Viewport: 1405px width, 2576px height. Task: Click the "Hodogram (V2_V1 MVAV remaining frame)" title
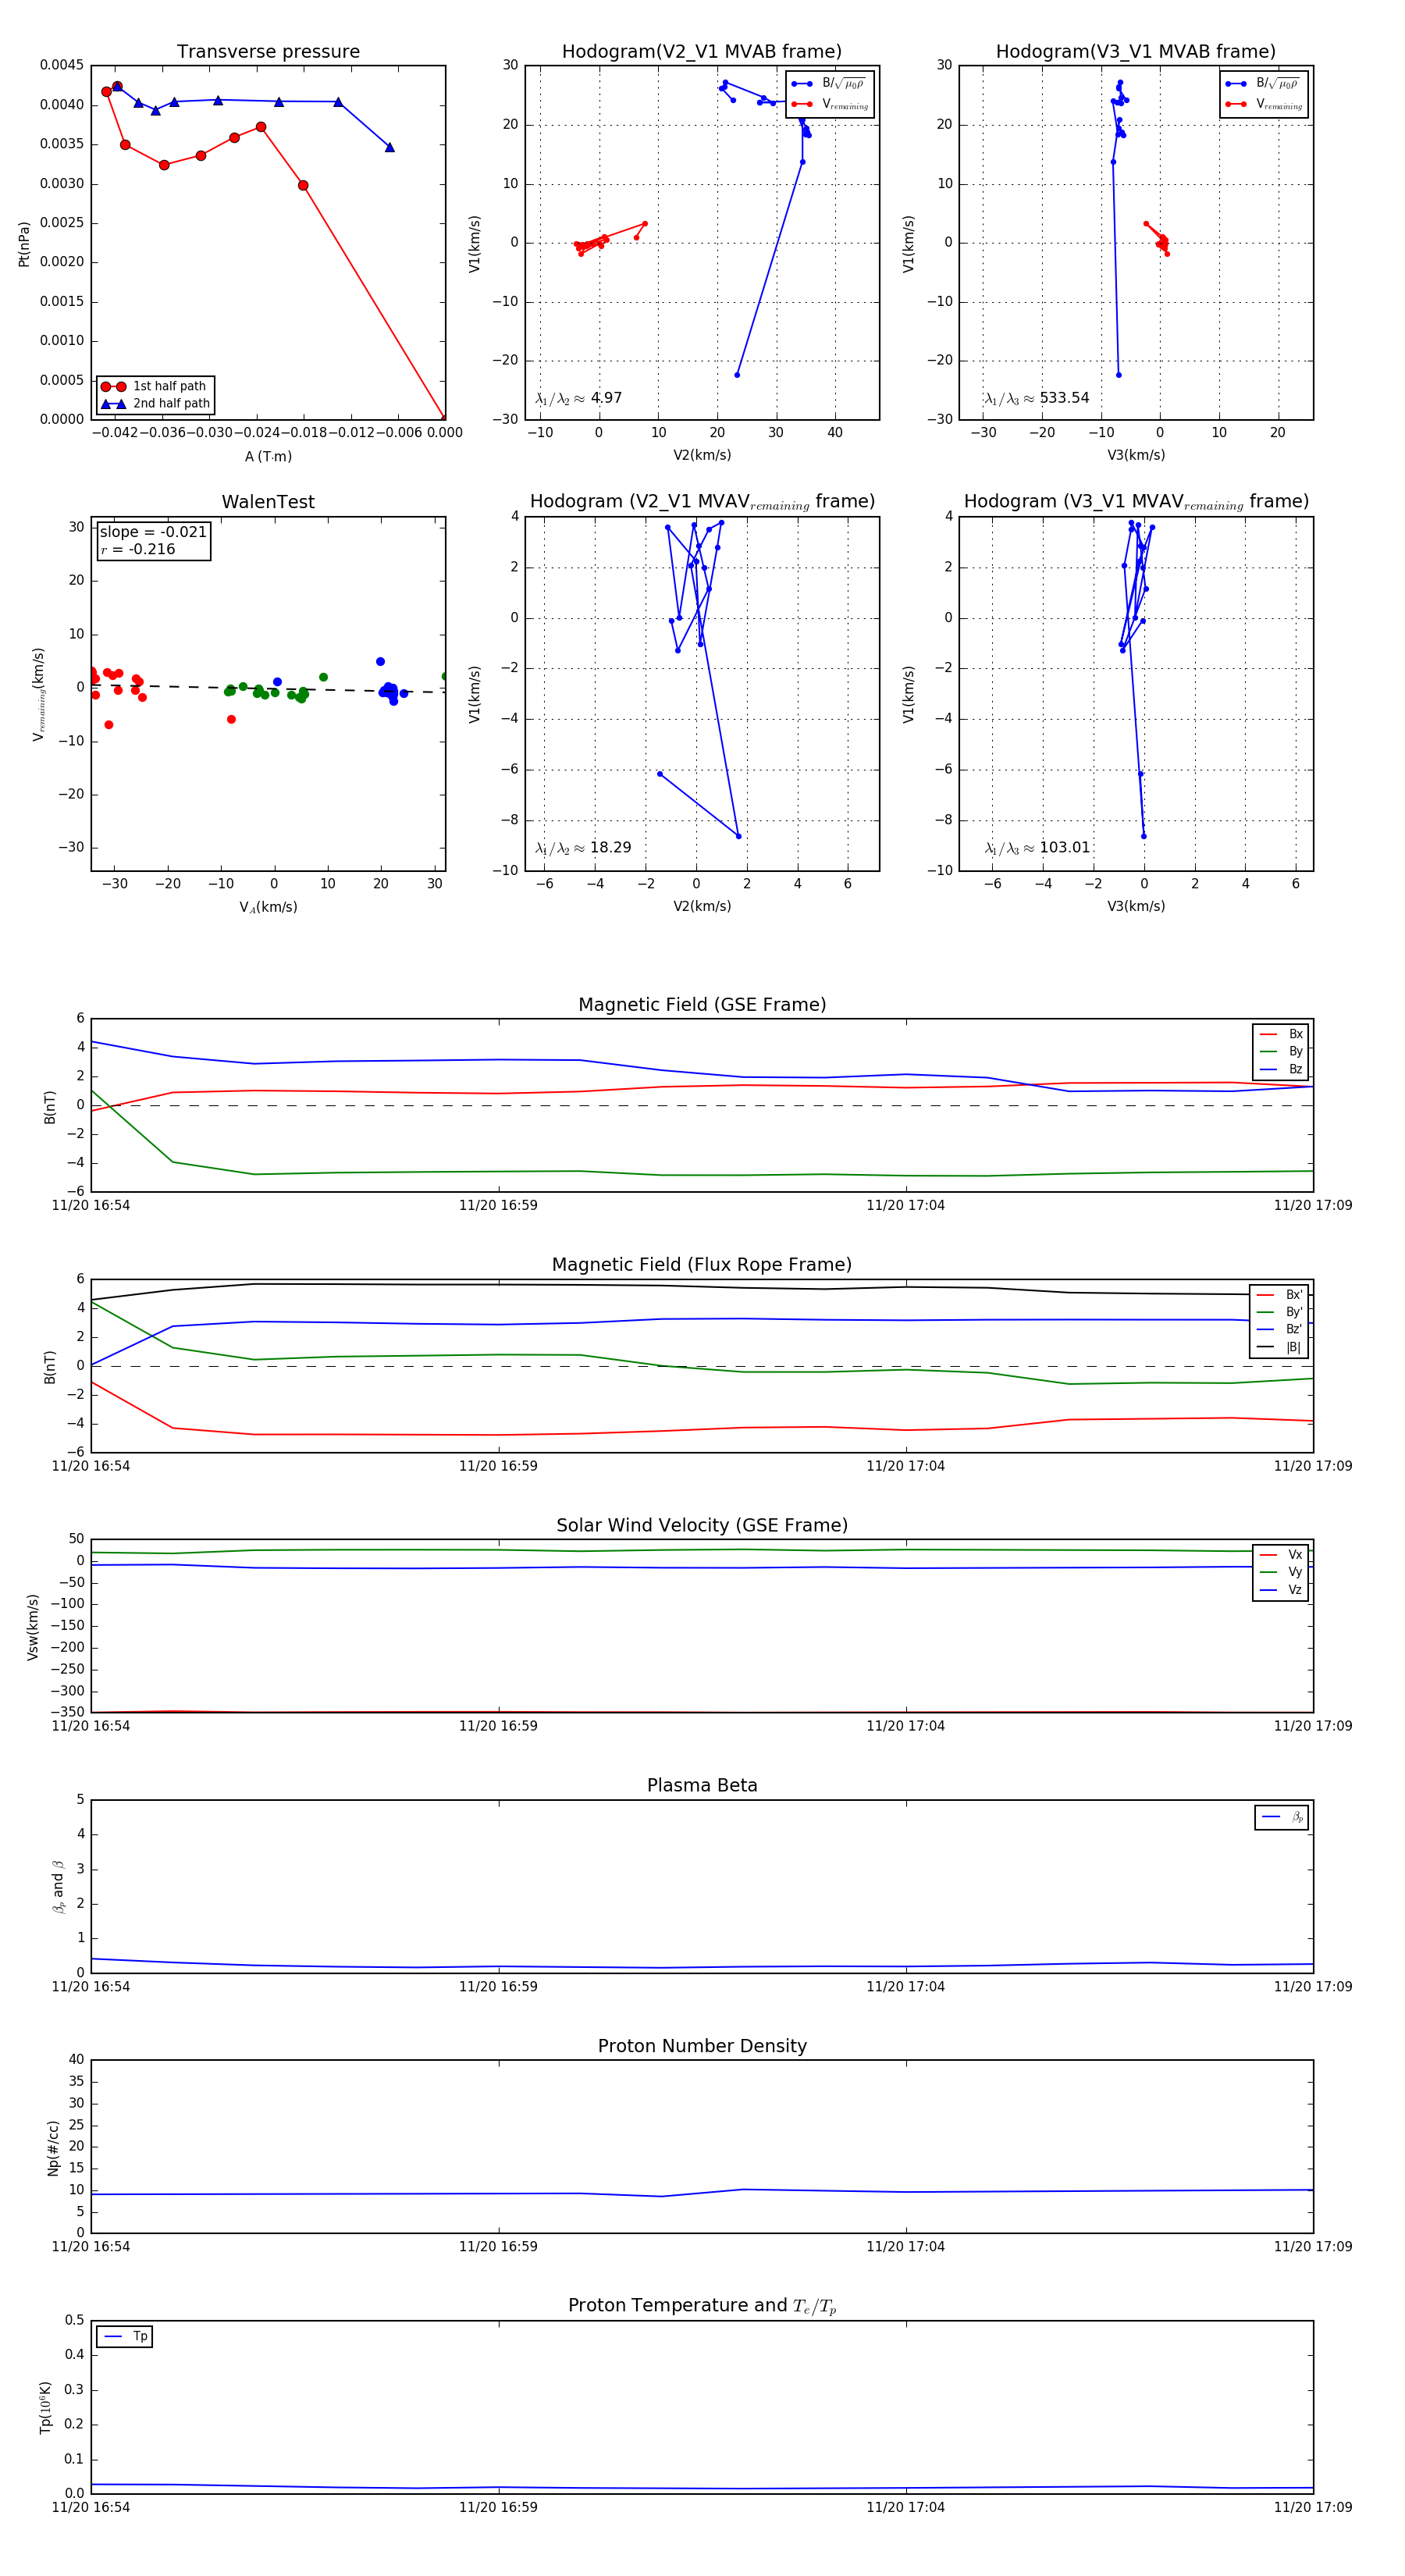702,502
